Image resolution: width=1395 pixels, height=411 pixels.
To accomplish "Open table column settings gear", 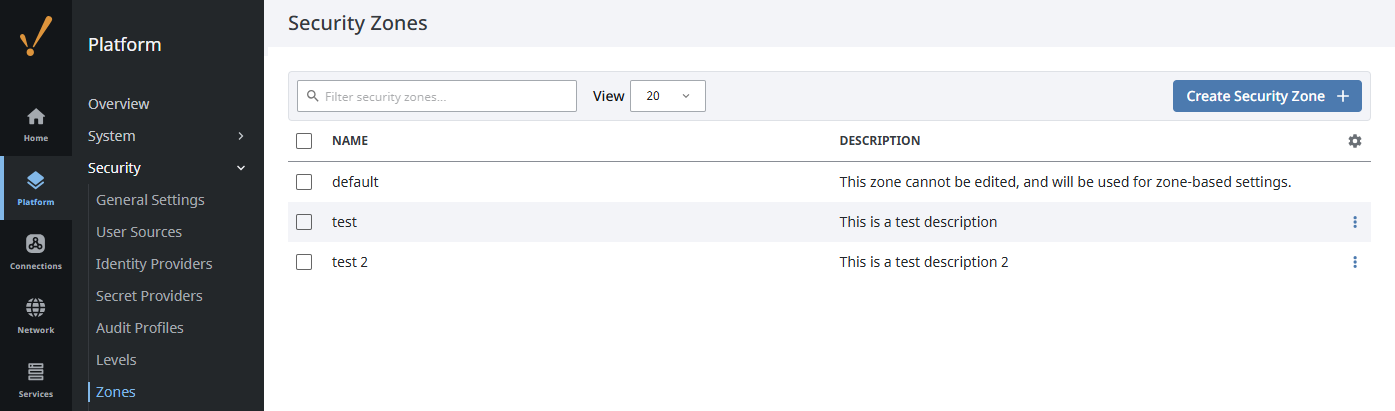I will pos(1354,141).
